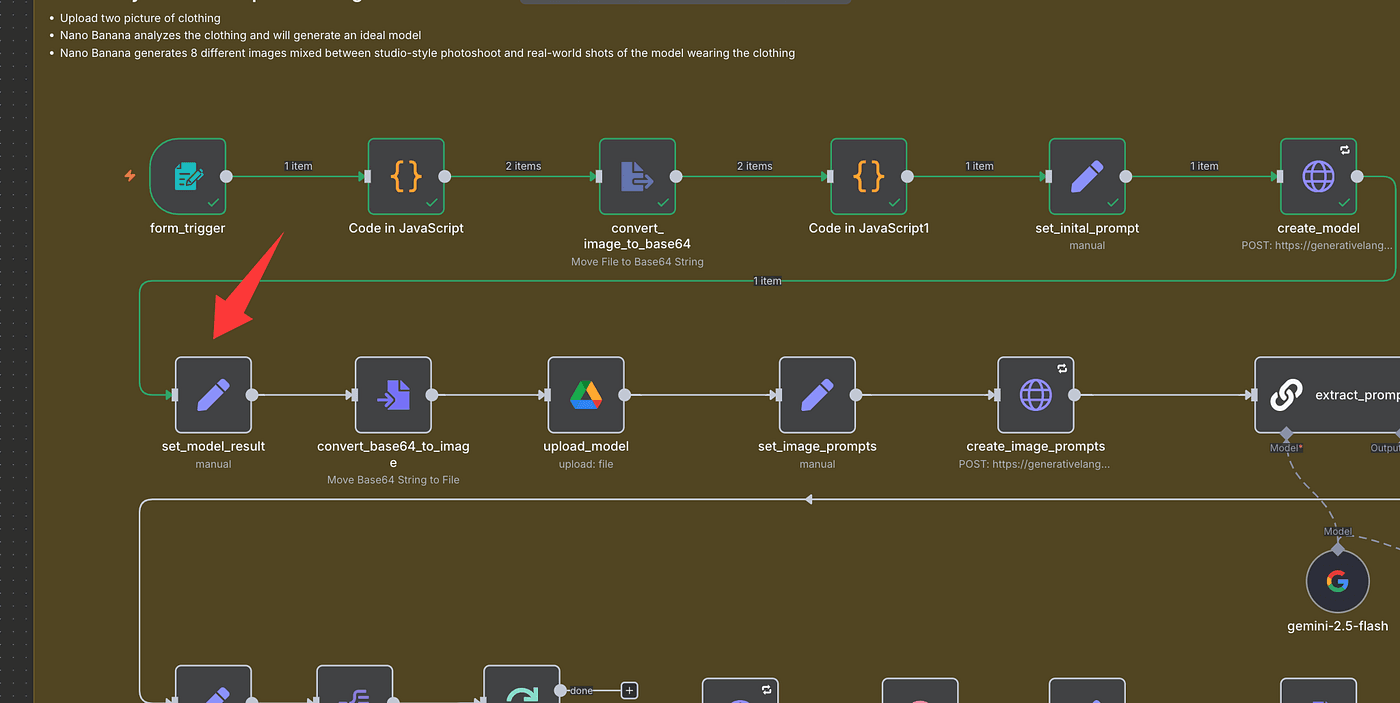The width and height of the screenshot is (1400, 703).
Task: Click the sticky note text about Nano Banana
Action: tap(427, 53)
